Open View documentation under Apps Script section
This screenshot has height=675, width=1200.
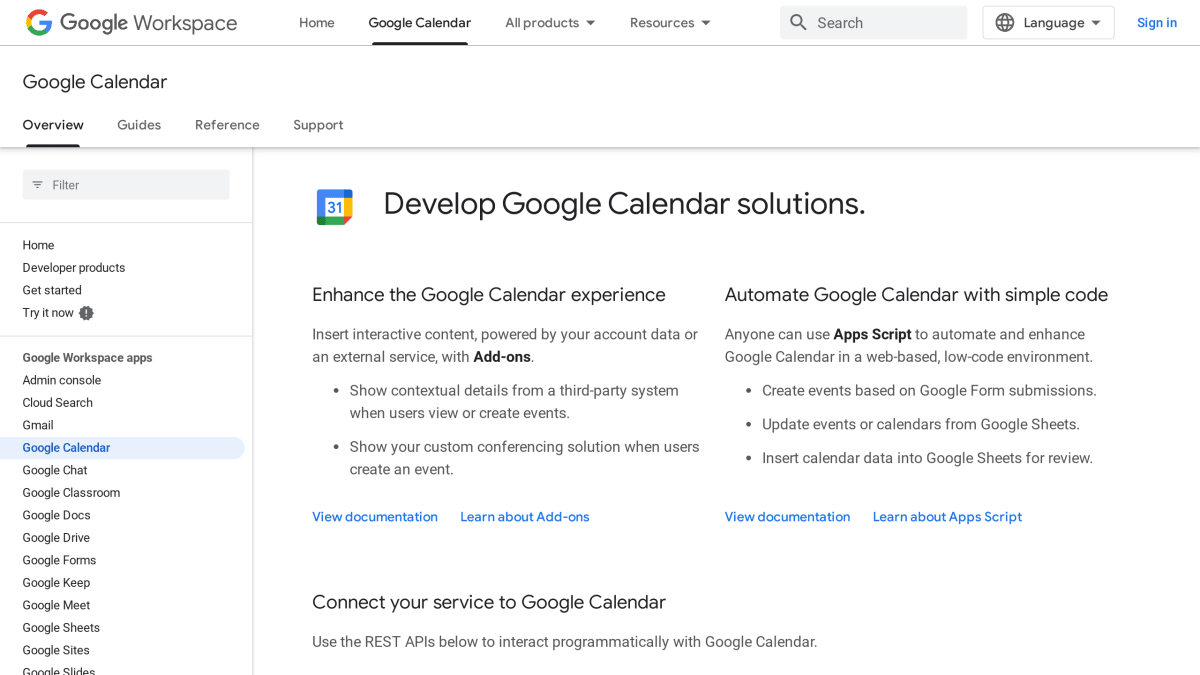coord(788,517)
